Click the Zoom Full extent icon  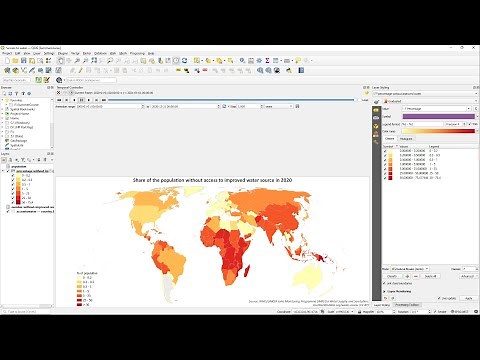click(x=94, y=61)
